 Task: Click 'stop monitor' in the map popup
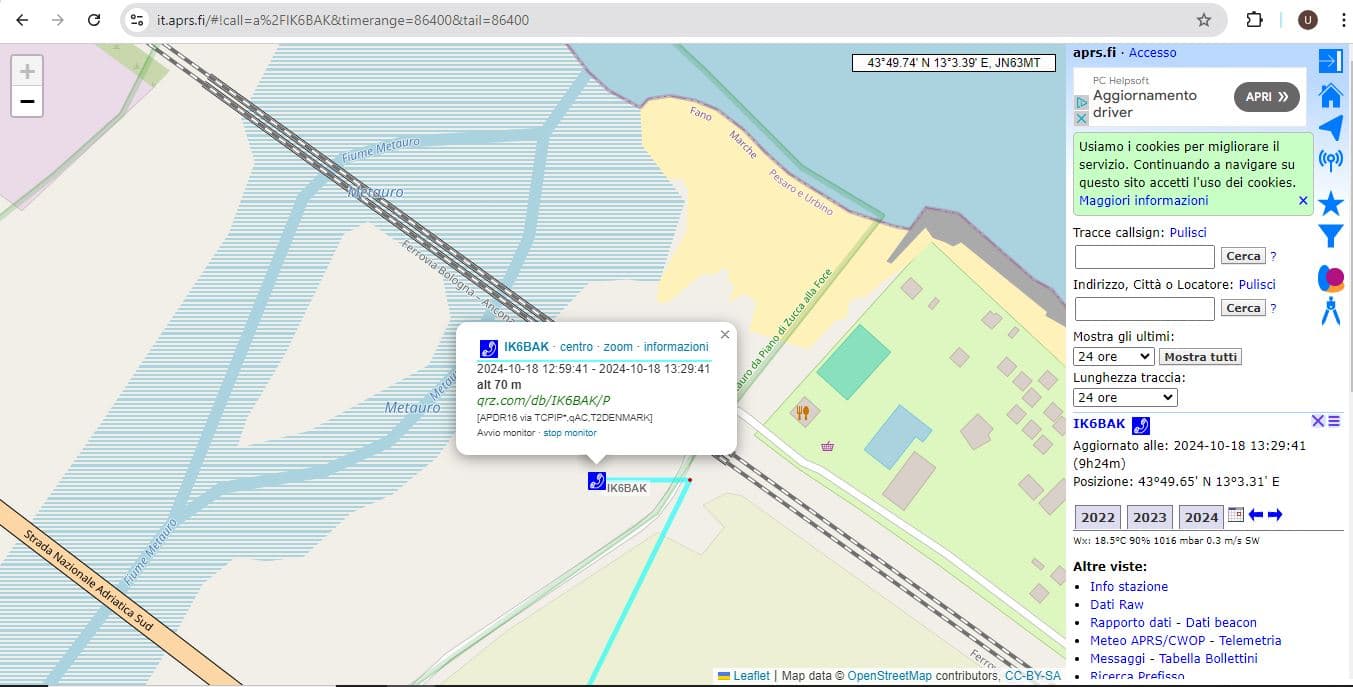pyautogui.click(x=569, y=433)
